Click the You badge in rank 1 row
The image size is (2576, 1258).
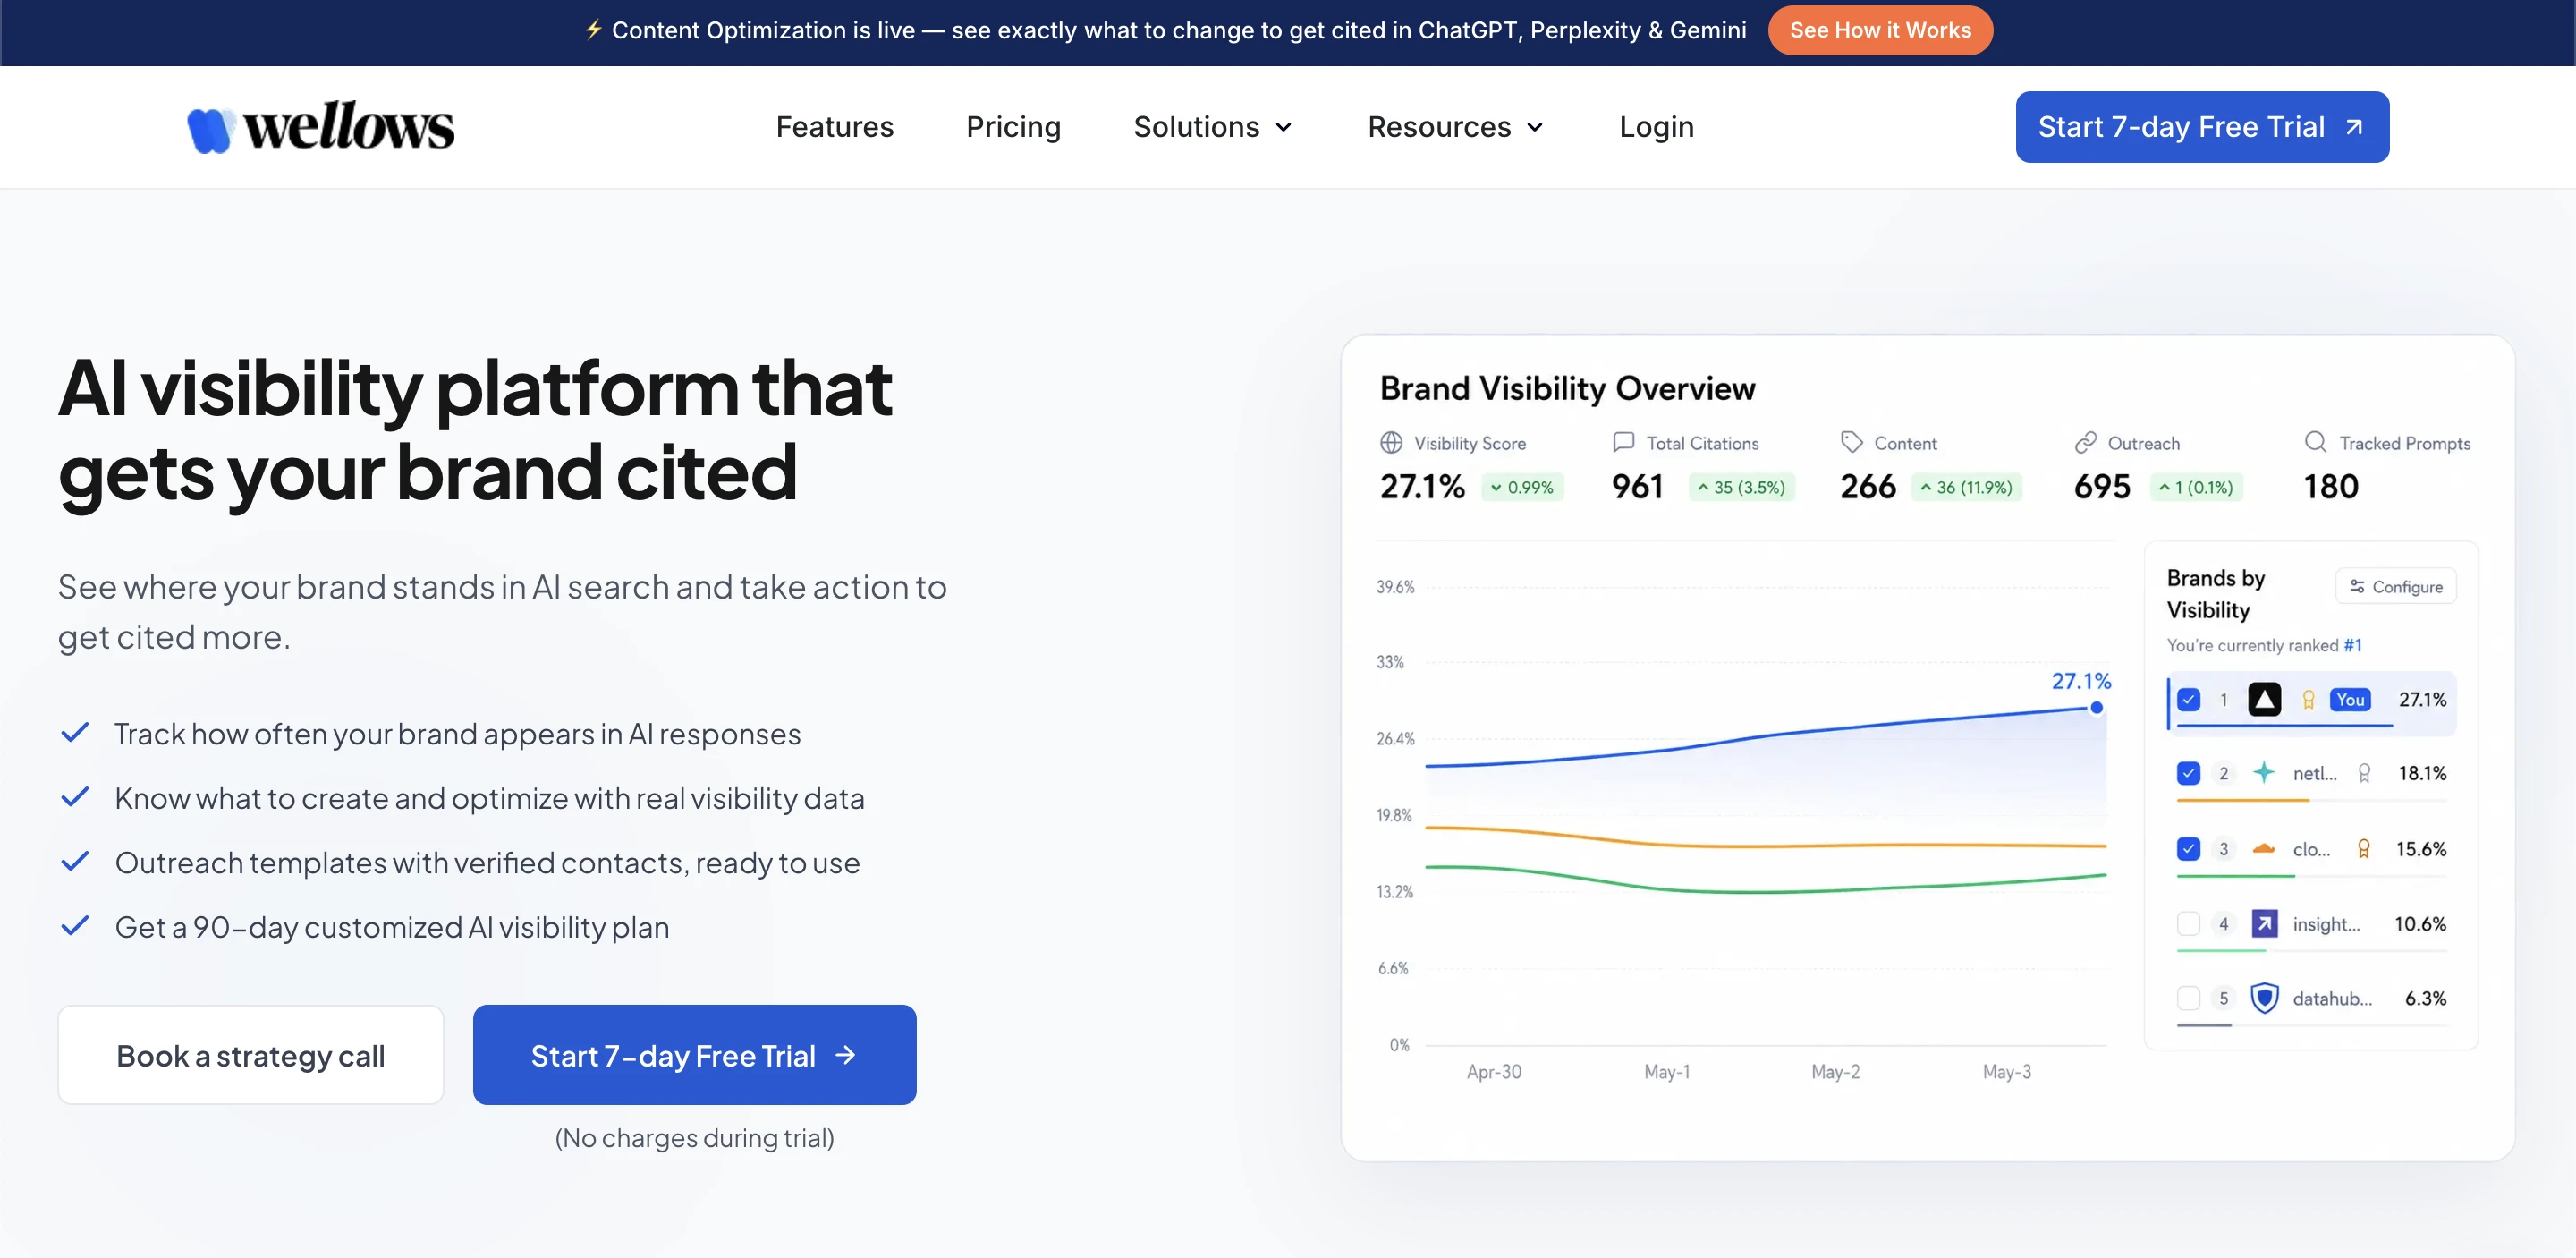tap(2350, 699)
